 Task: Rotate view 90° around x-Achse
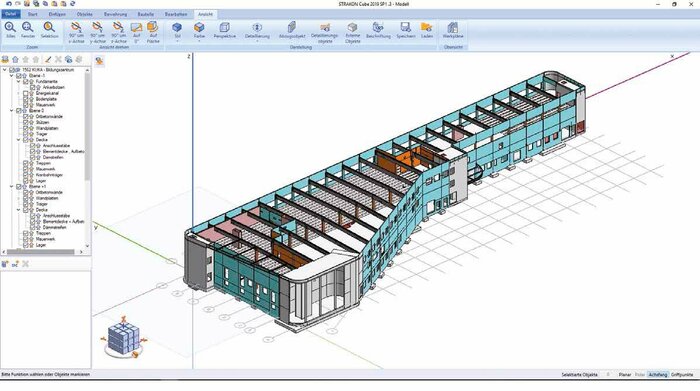(76, 27)
